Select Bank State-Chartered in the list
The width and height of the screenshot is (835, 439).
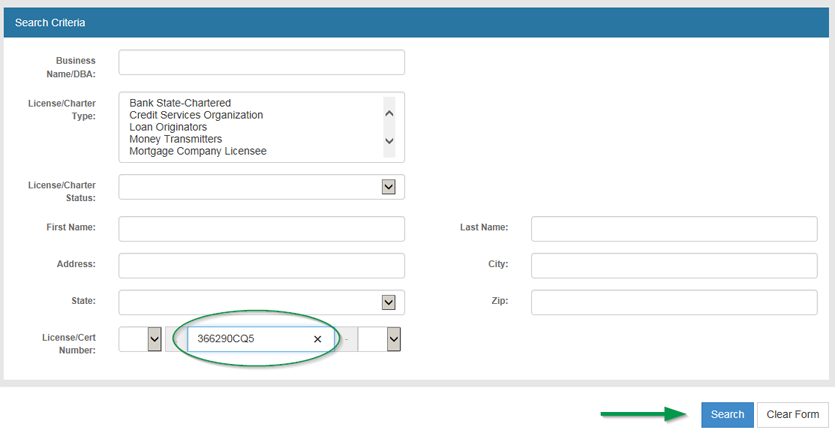[180, 103]
